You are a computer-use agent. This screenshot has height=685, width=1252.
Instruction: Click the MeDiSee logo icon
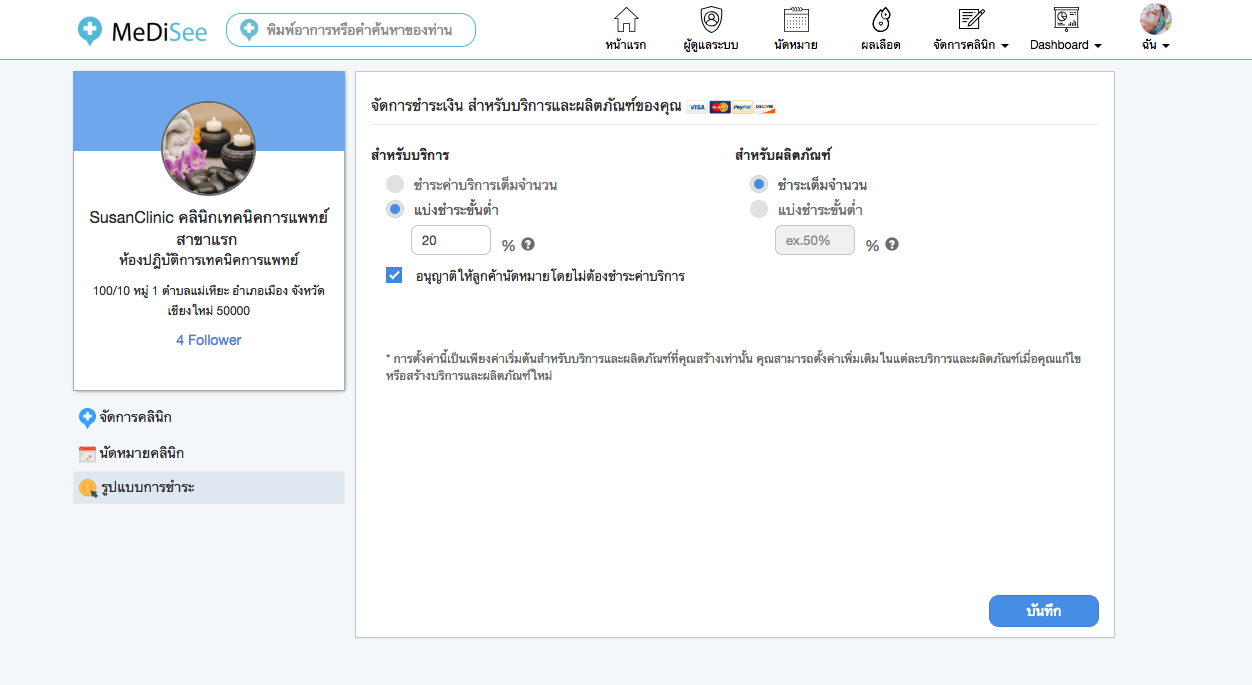[x=90, y=31]
